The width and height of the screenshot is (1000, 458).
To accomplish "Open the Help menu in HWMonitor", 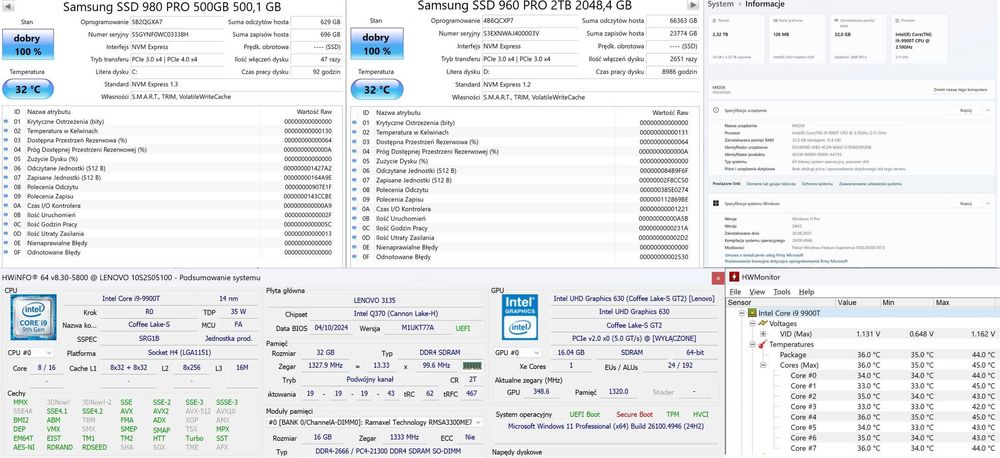I will pyautogui.click(x=806, y=292).
